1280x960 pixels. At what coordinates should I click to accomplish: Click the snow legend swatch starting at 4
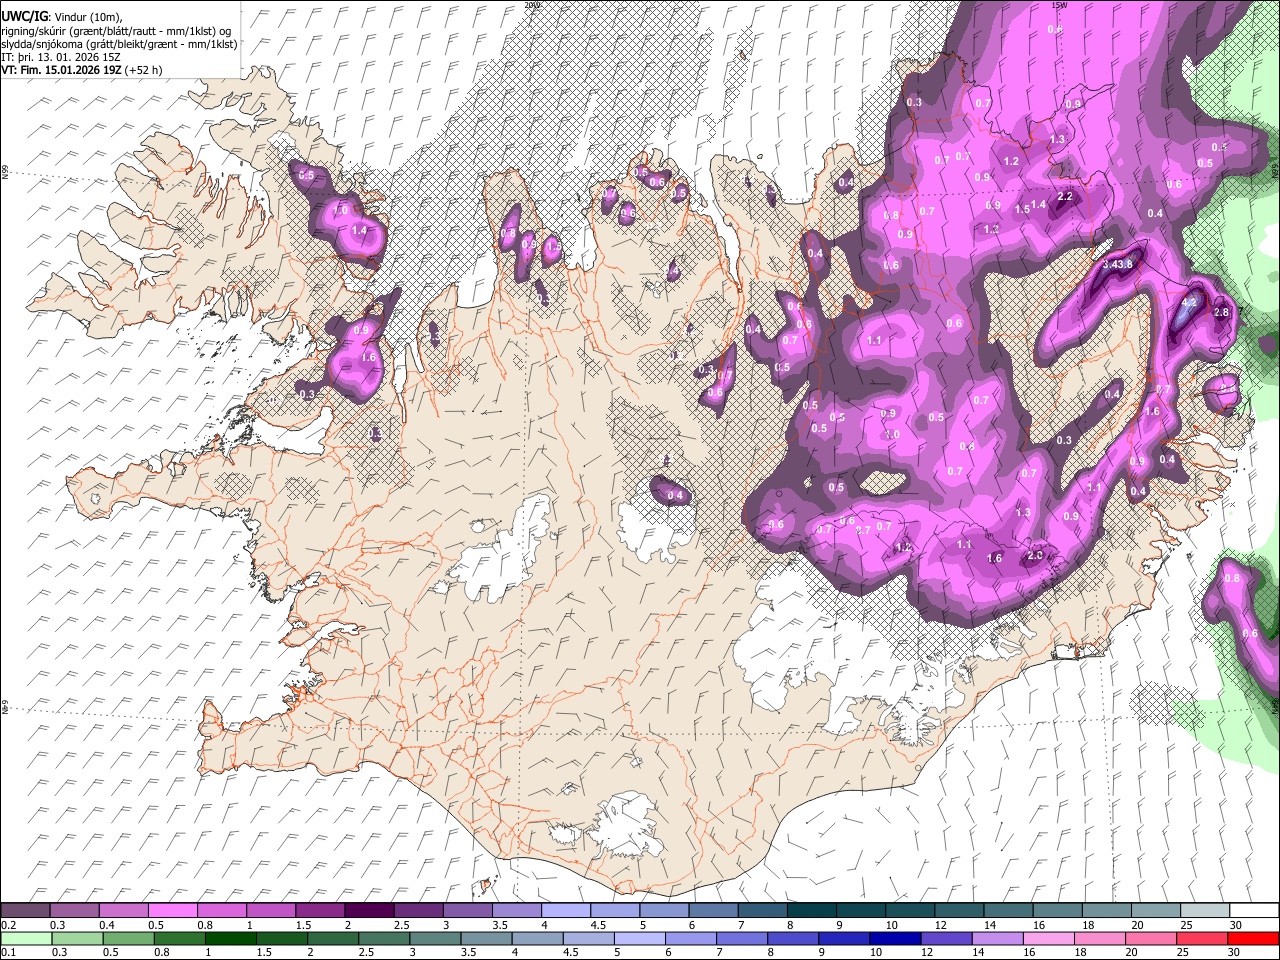pyautogui.click(x=566, y=910)
